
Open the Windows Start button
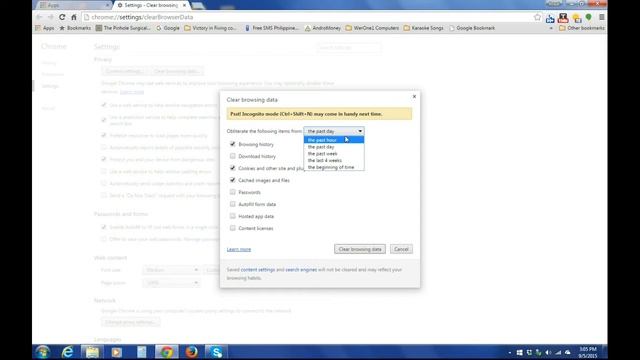pyautogui.click(x=43, y=352)
